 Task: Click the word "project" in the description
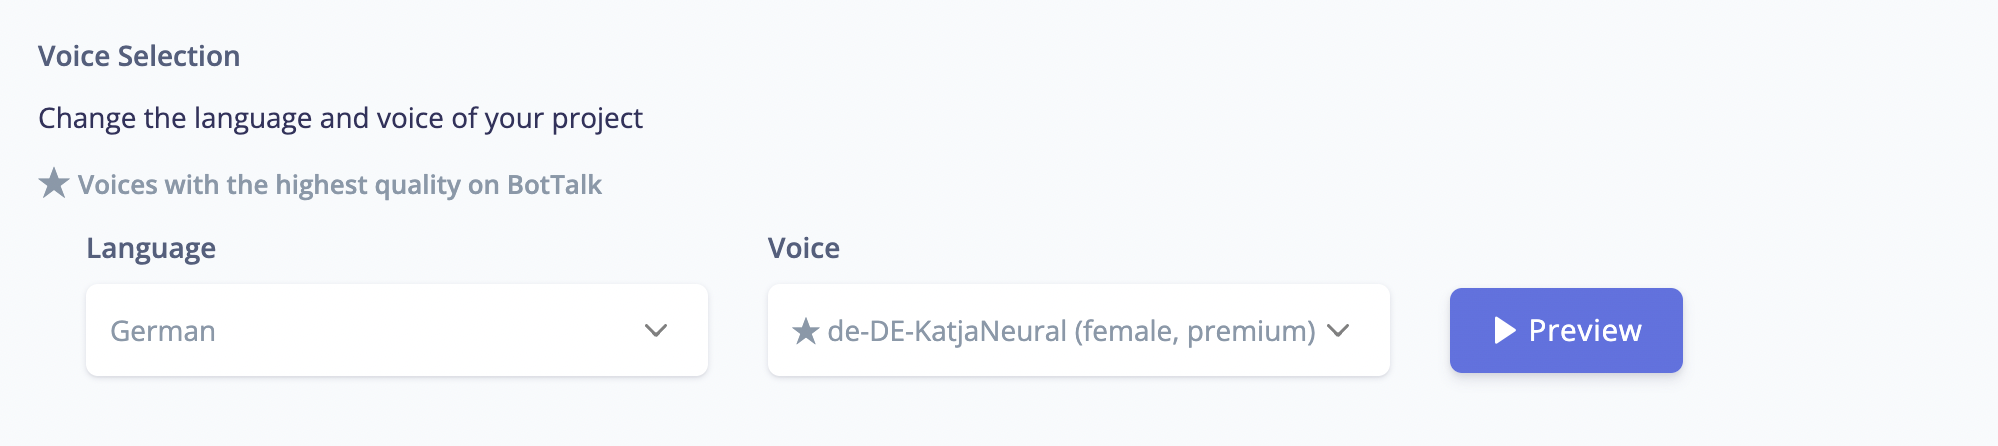597,119
